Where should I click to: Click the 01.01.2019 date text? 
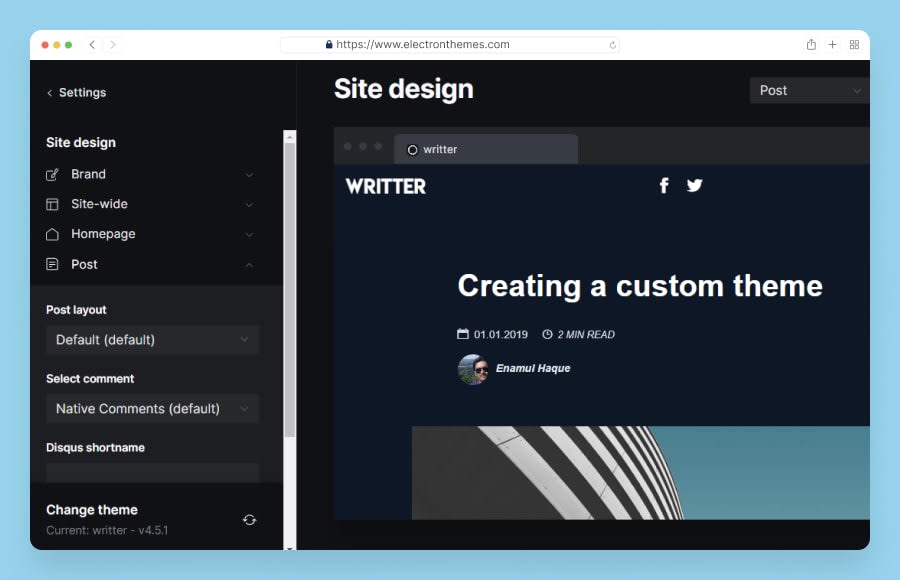(501, 334)
